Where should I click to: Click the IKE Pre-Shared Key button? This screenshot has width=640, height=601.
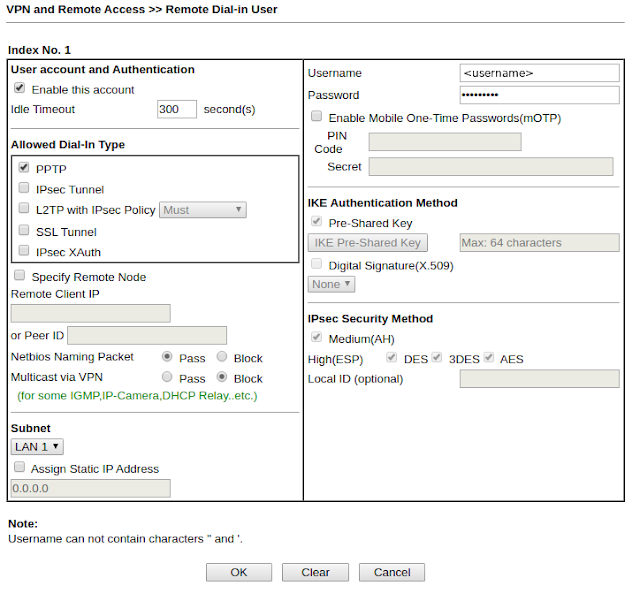tap(368, 243)
